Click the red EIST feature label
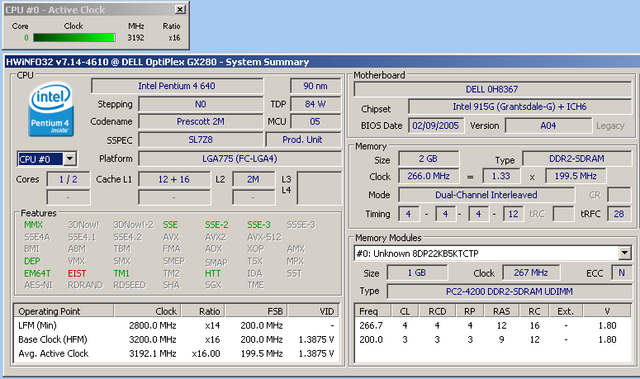640x379 pixels. (x=77, y=273)
